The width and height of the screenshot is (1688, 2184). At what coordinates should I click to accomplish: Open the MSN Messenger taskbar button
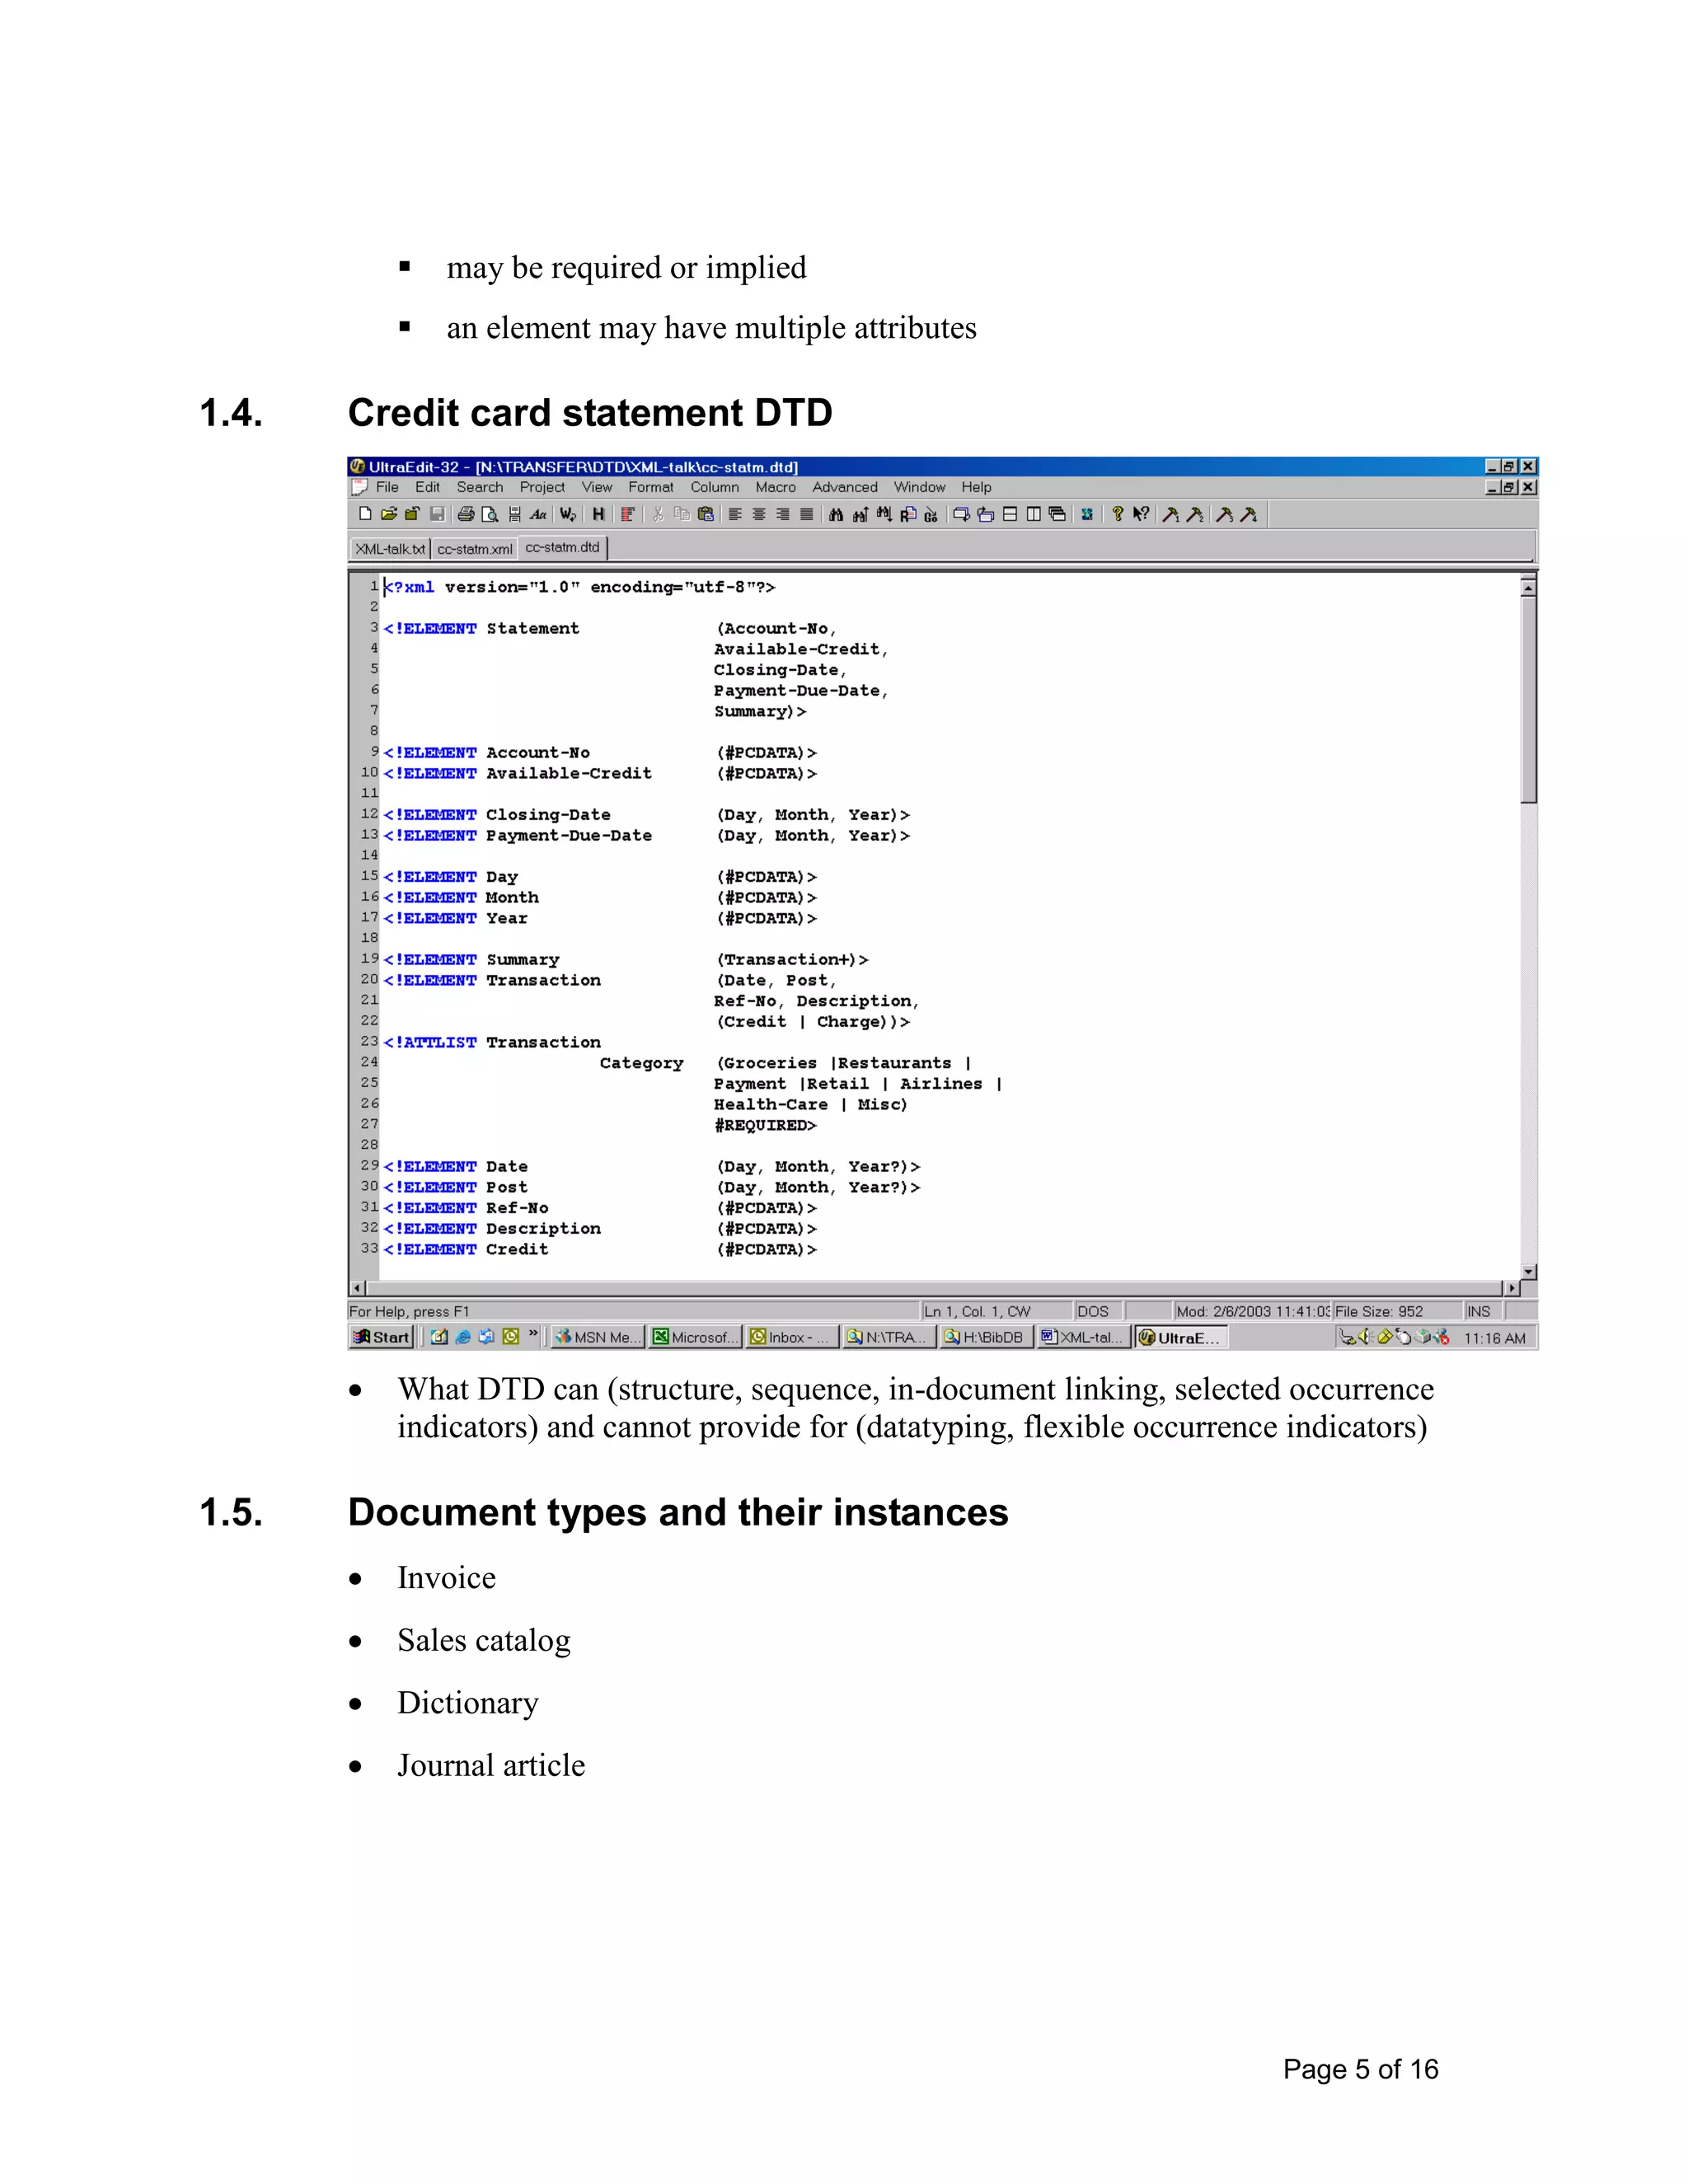pyautogui.click(x=598, y=1337)
